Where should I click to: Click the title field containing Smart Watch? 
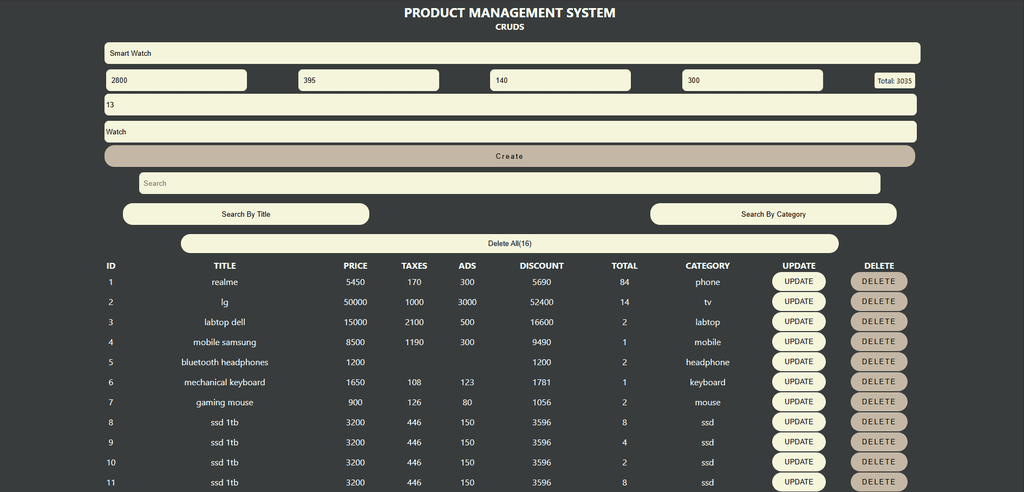[512, 53]
